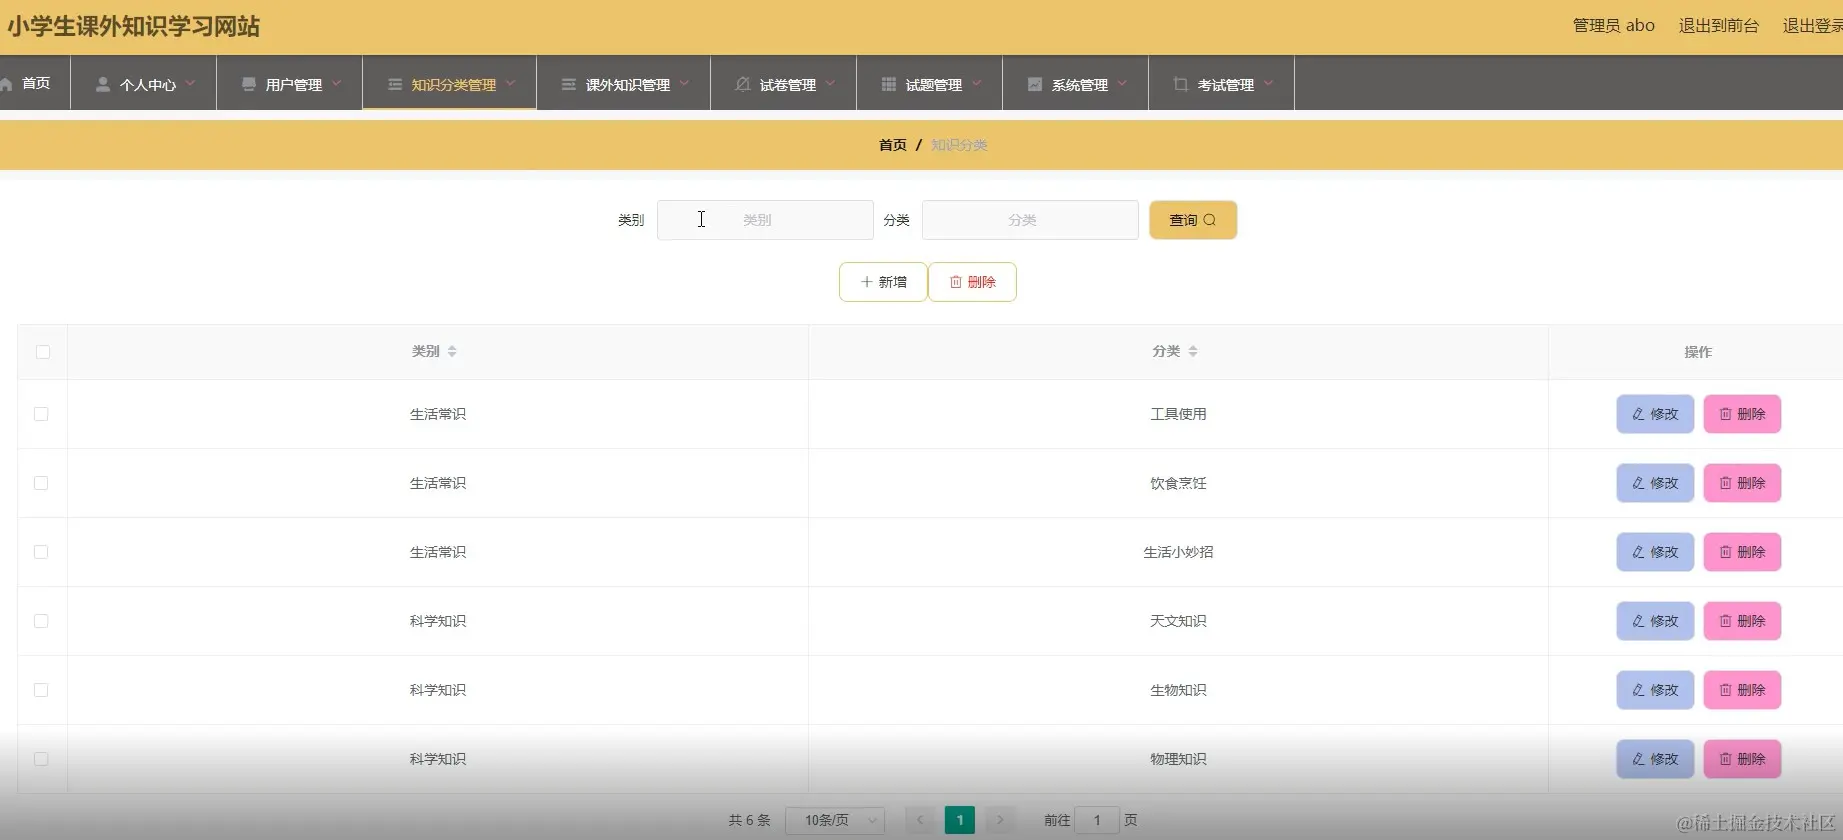Open the 试卷管理 menu

tap(784, 83)
